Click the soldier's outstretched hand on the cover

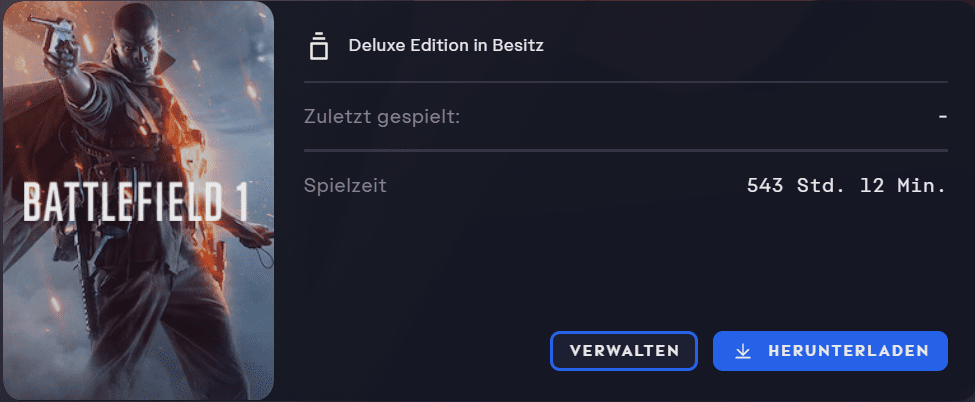tap(262, 238)
